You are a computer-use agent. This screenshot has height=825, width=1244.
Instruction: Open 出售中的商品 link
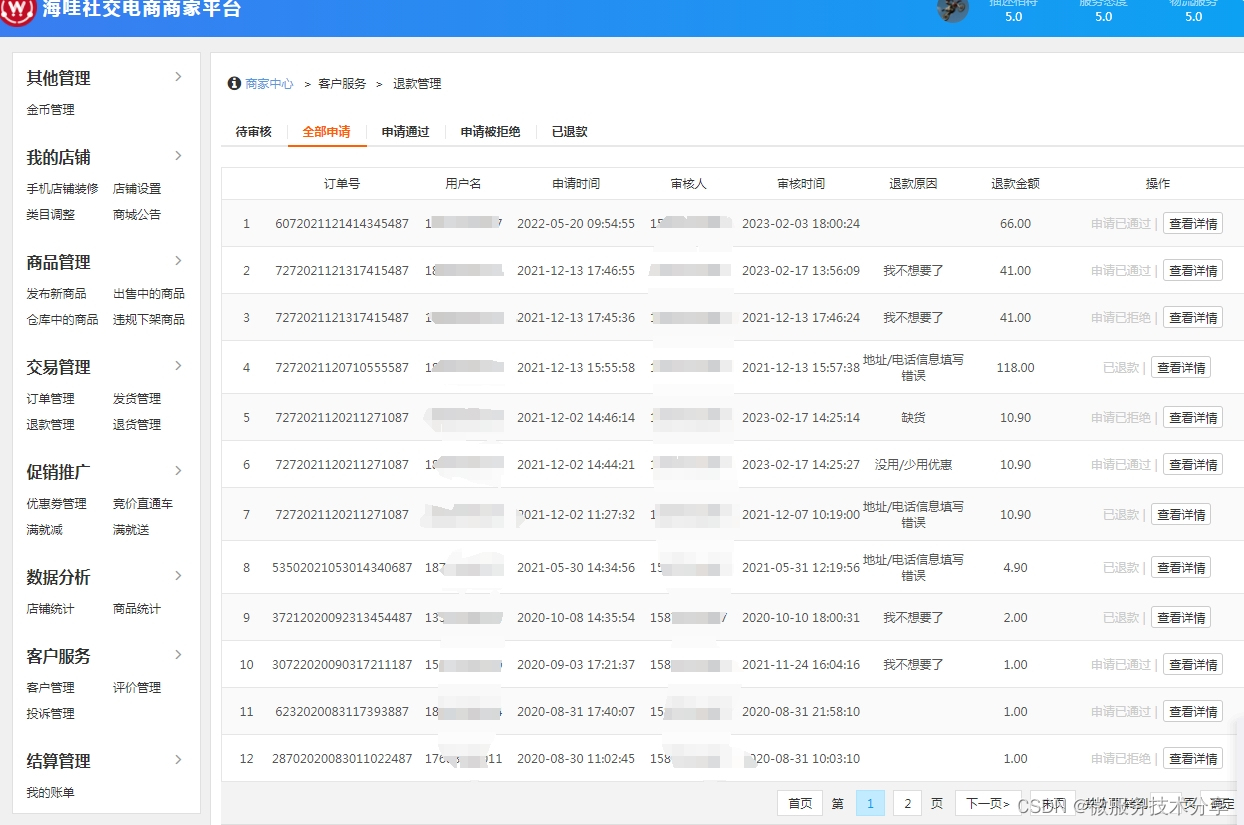tap(149, 294)
